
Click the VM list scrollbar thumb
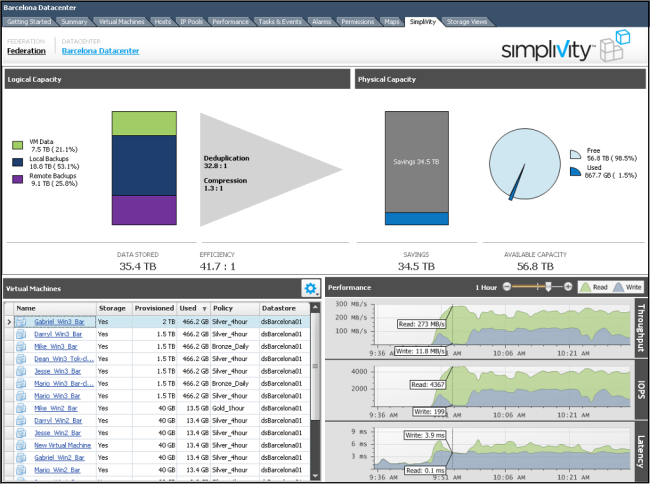pyautogui.click(x=315, y=366)
